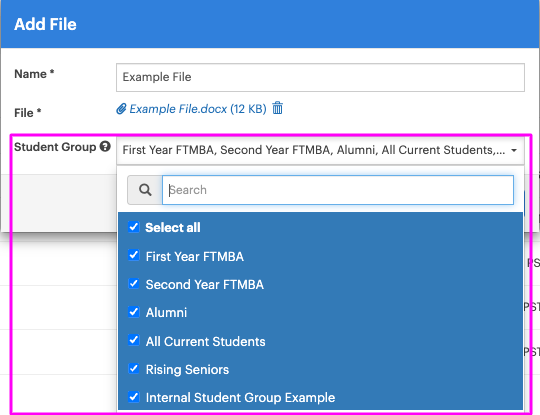
Task: Uncheck First Year FTMBA checkbox
Action: click(x=134, y=256)
